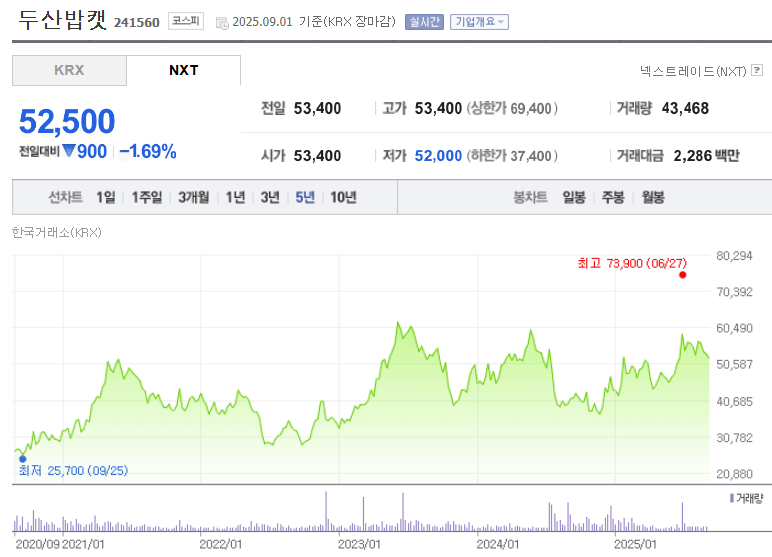Click the 80,294 price axis label

(x=734, y=256)
